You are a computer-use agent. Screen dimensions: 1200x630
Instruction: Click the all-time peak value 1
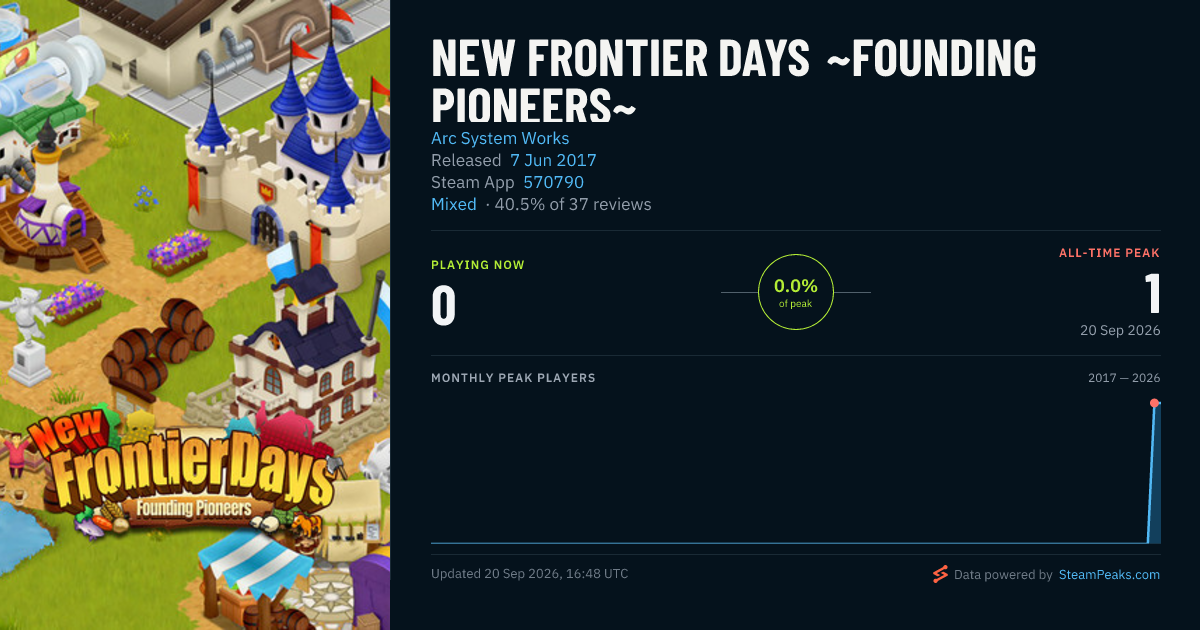point(1152,293)
